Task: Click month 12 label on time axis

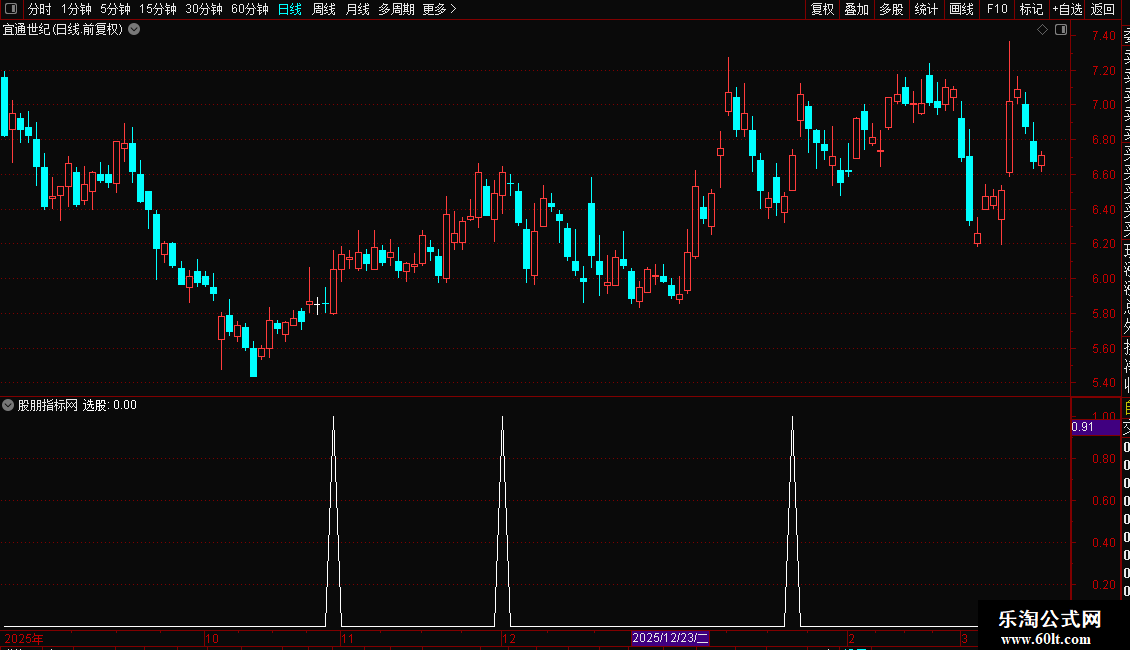Action: tap(509, 638)
